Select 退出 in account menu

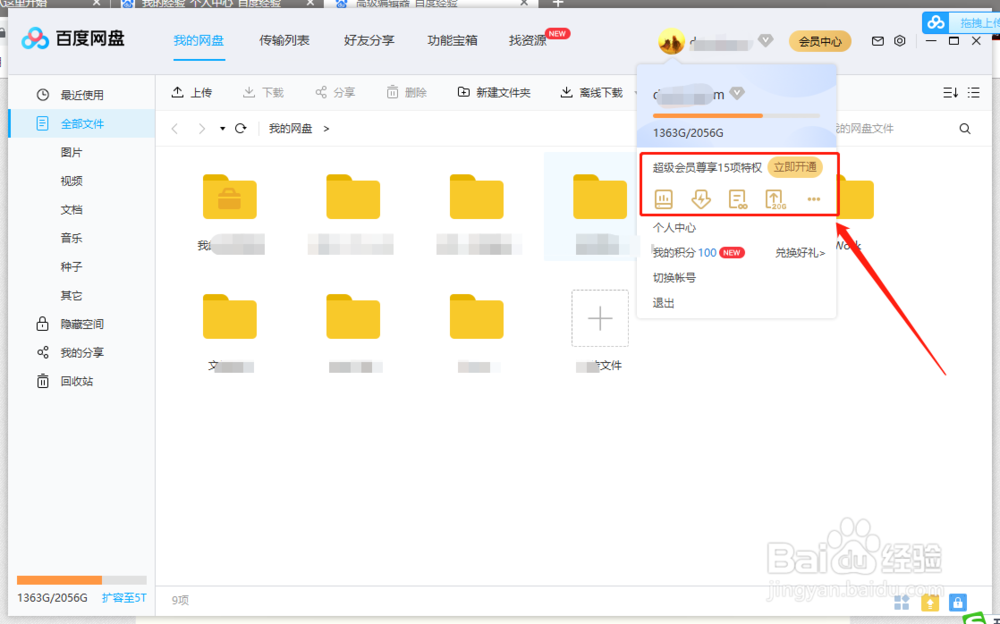[663, 303]
